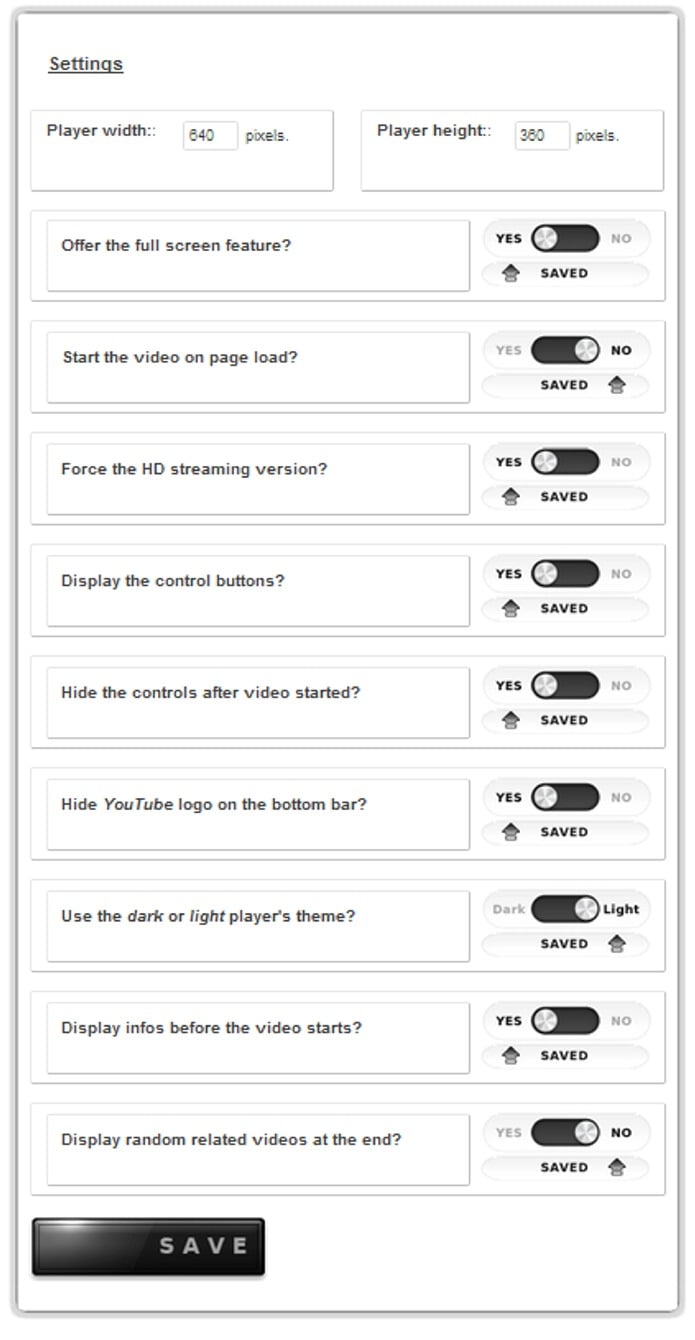Viewport: 695px width, 1340px height.
Task: Click the arrow icon in display infos row
Action: pyautogui.click(x=511, y=1056)
